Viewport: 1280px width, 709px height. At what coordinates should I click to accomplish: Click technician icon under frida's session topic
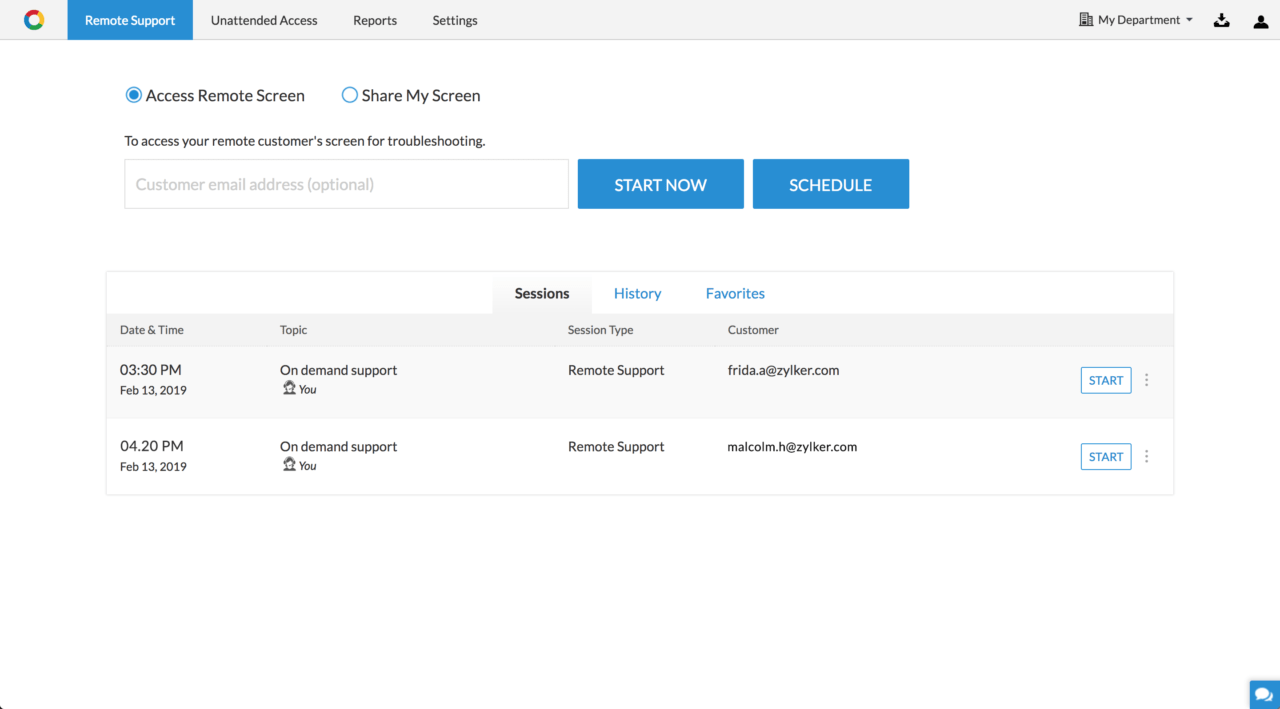(x=289, y=388)
